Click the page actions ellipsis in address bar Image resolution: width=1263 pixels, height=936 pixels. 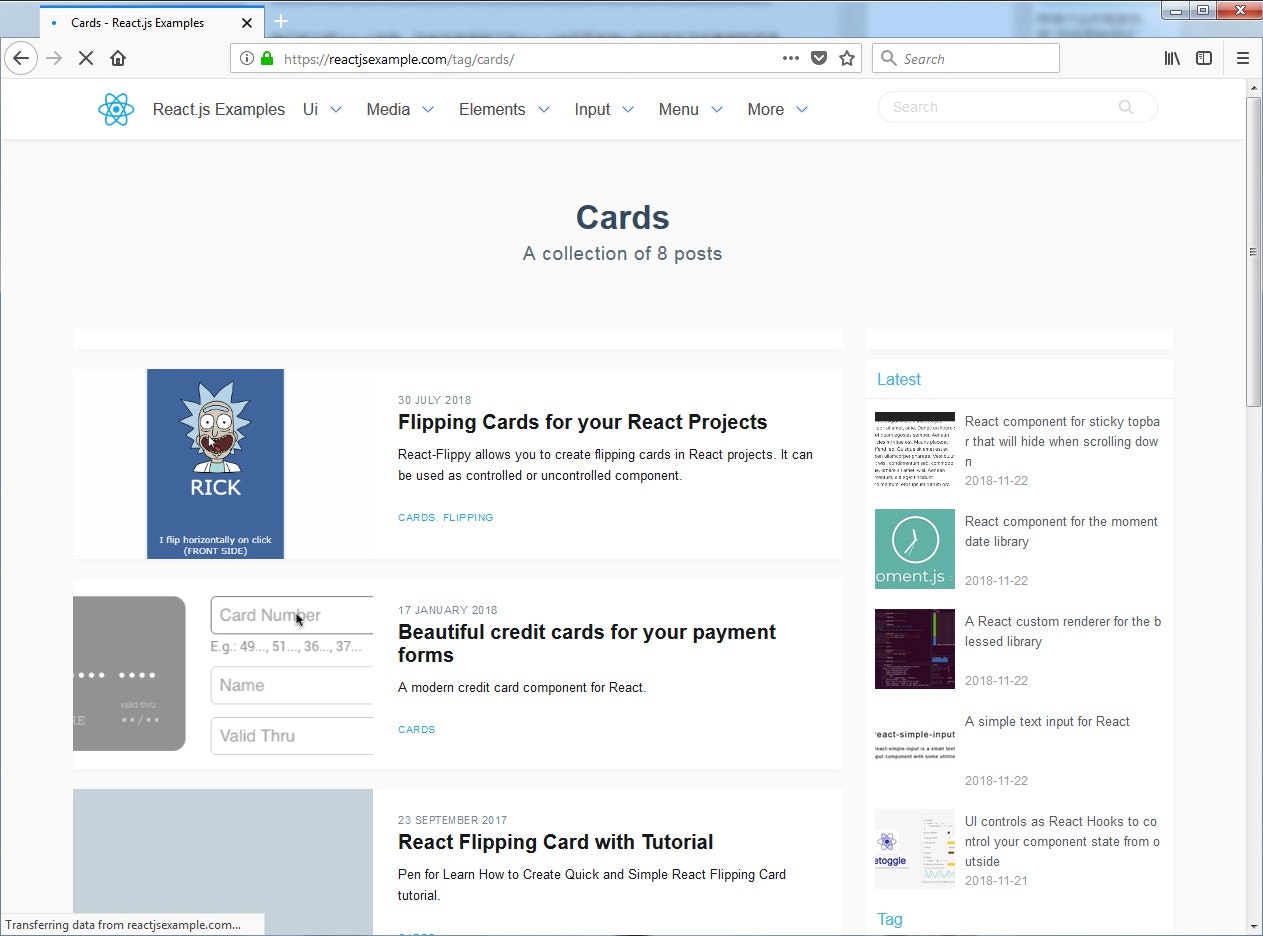click(790, 58)
